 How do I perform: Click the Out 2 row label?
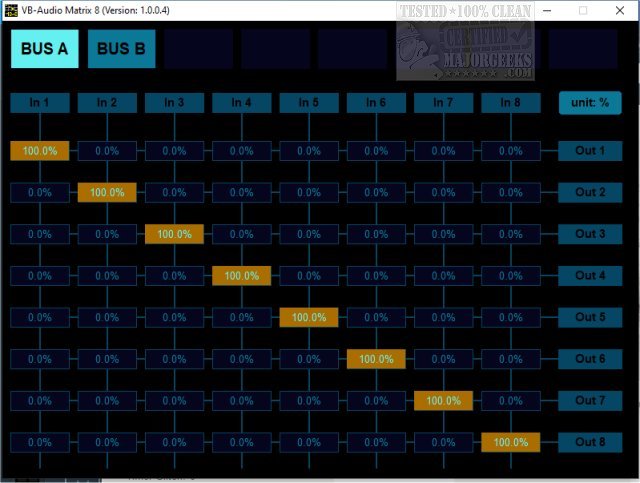(590, 192)
